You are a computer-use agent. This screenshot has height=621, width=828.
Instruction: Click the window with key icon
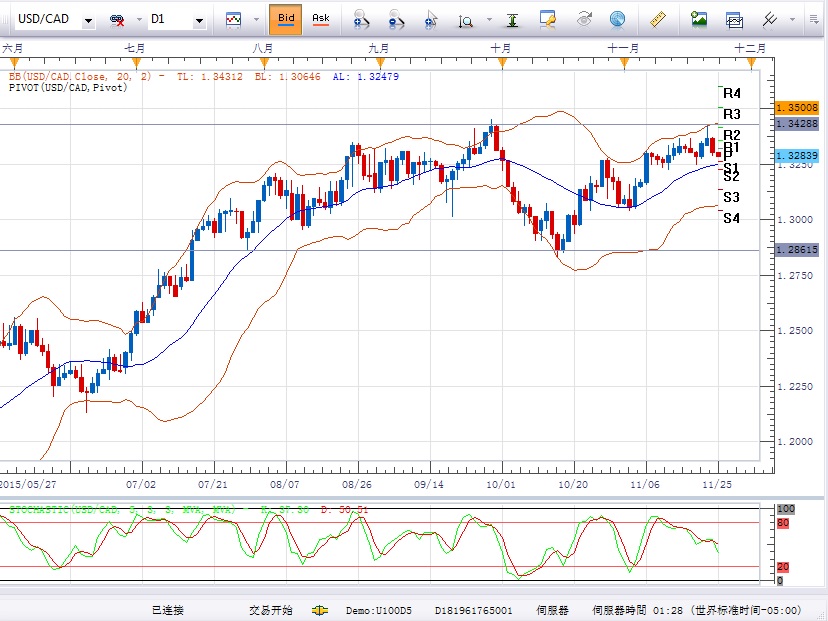click(547, 20)
